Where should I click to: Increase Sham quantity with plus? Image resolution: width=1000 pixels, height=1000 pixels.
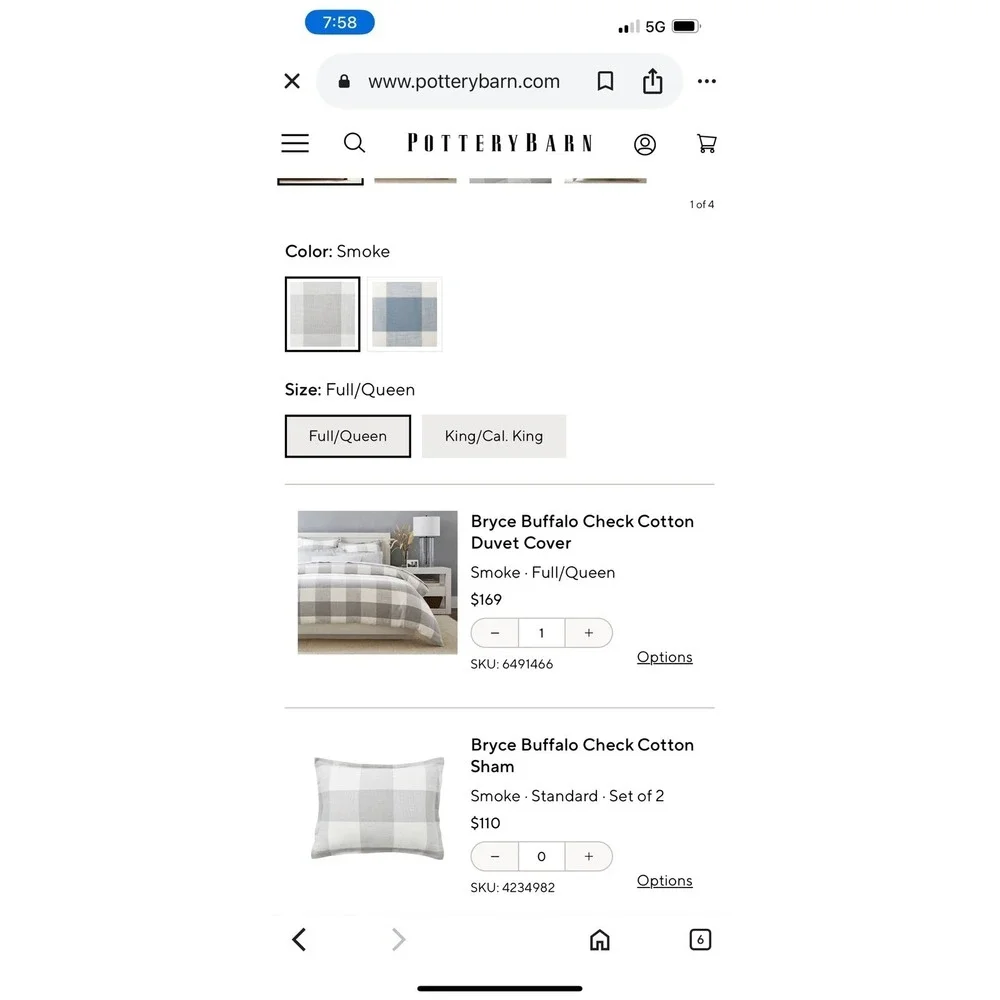click(589, 857)
